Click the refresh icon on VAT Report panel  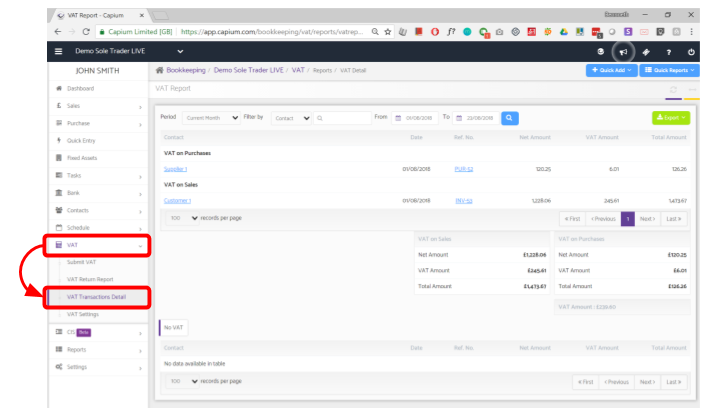[673, 90]
